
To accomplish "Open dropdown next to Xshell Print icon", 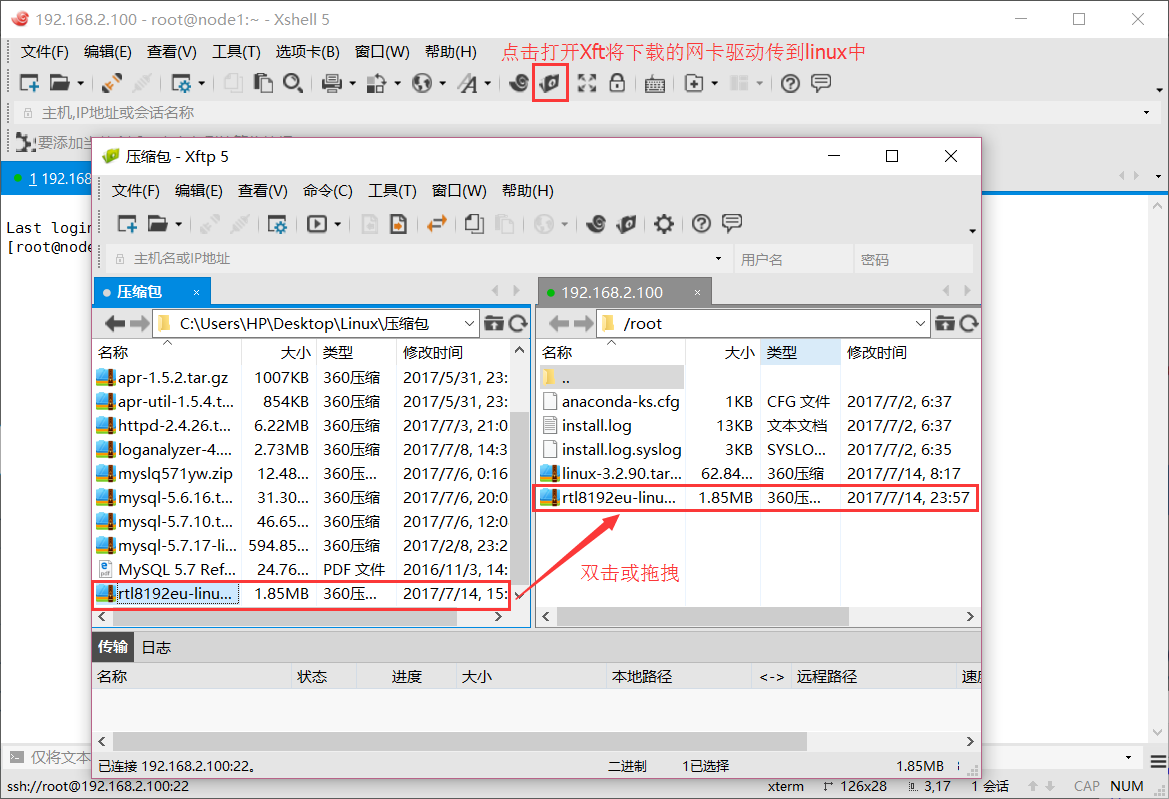I will point(352,83).
